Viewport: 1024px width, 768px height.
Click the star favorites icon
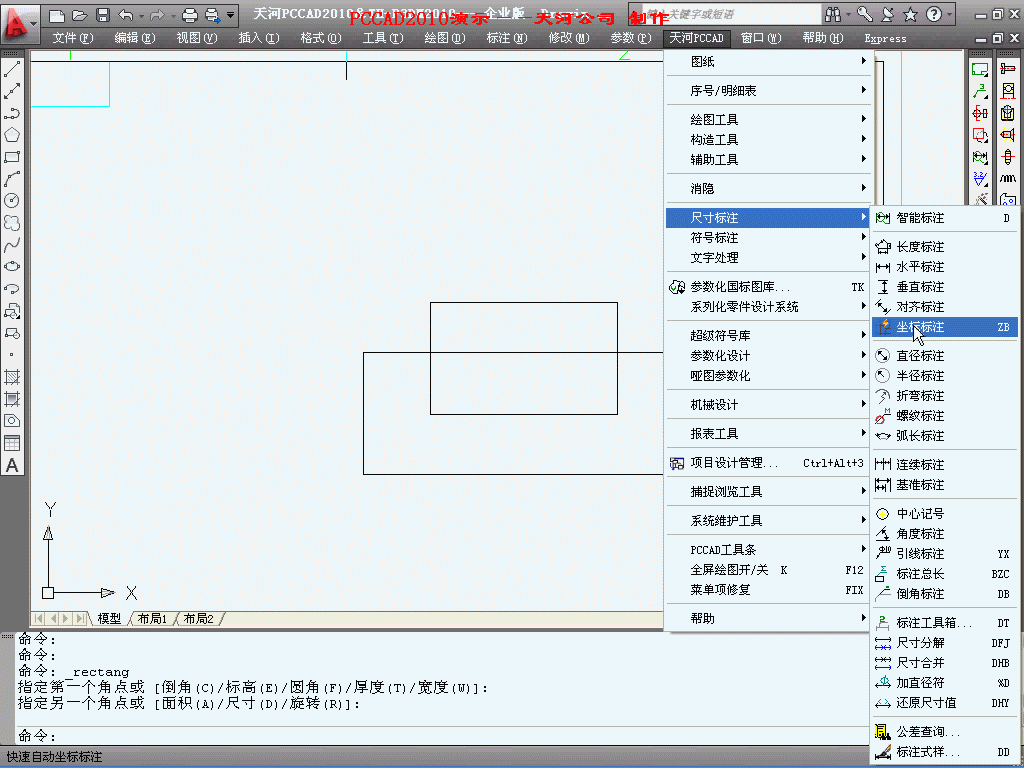pos(910,14)
